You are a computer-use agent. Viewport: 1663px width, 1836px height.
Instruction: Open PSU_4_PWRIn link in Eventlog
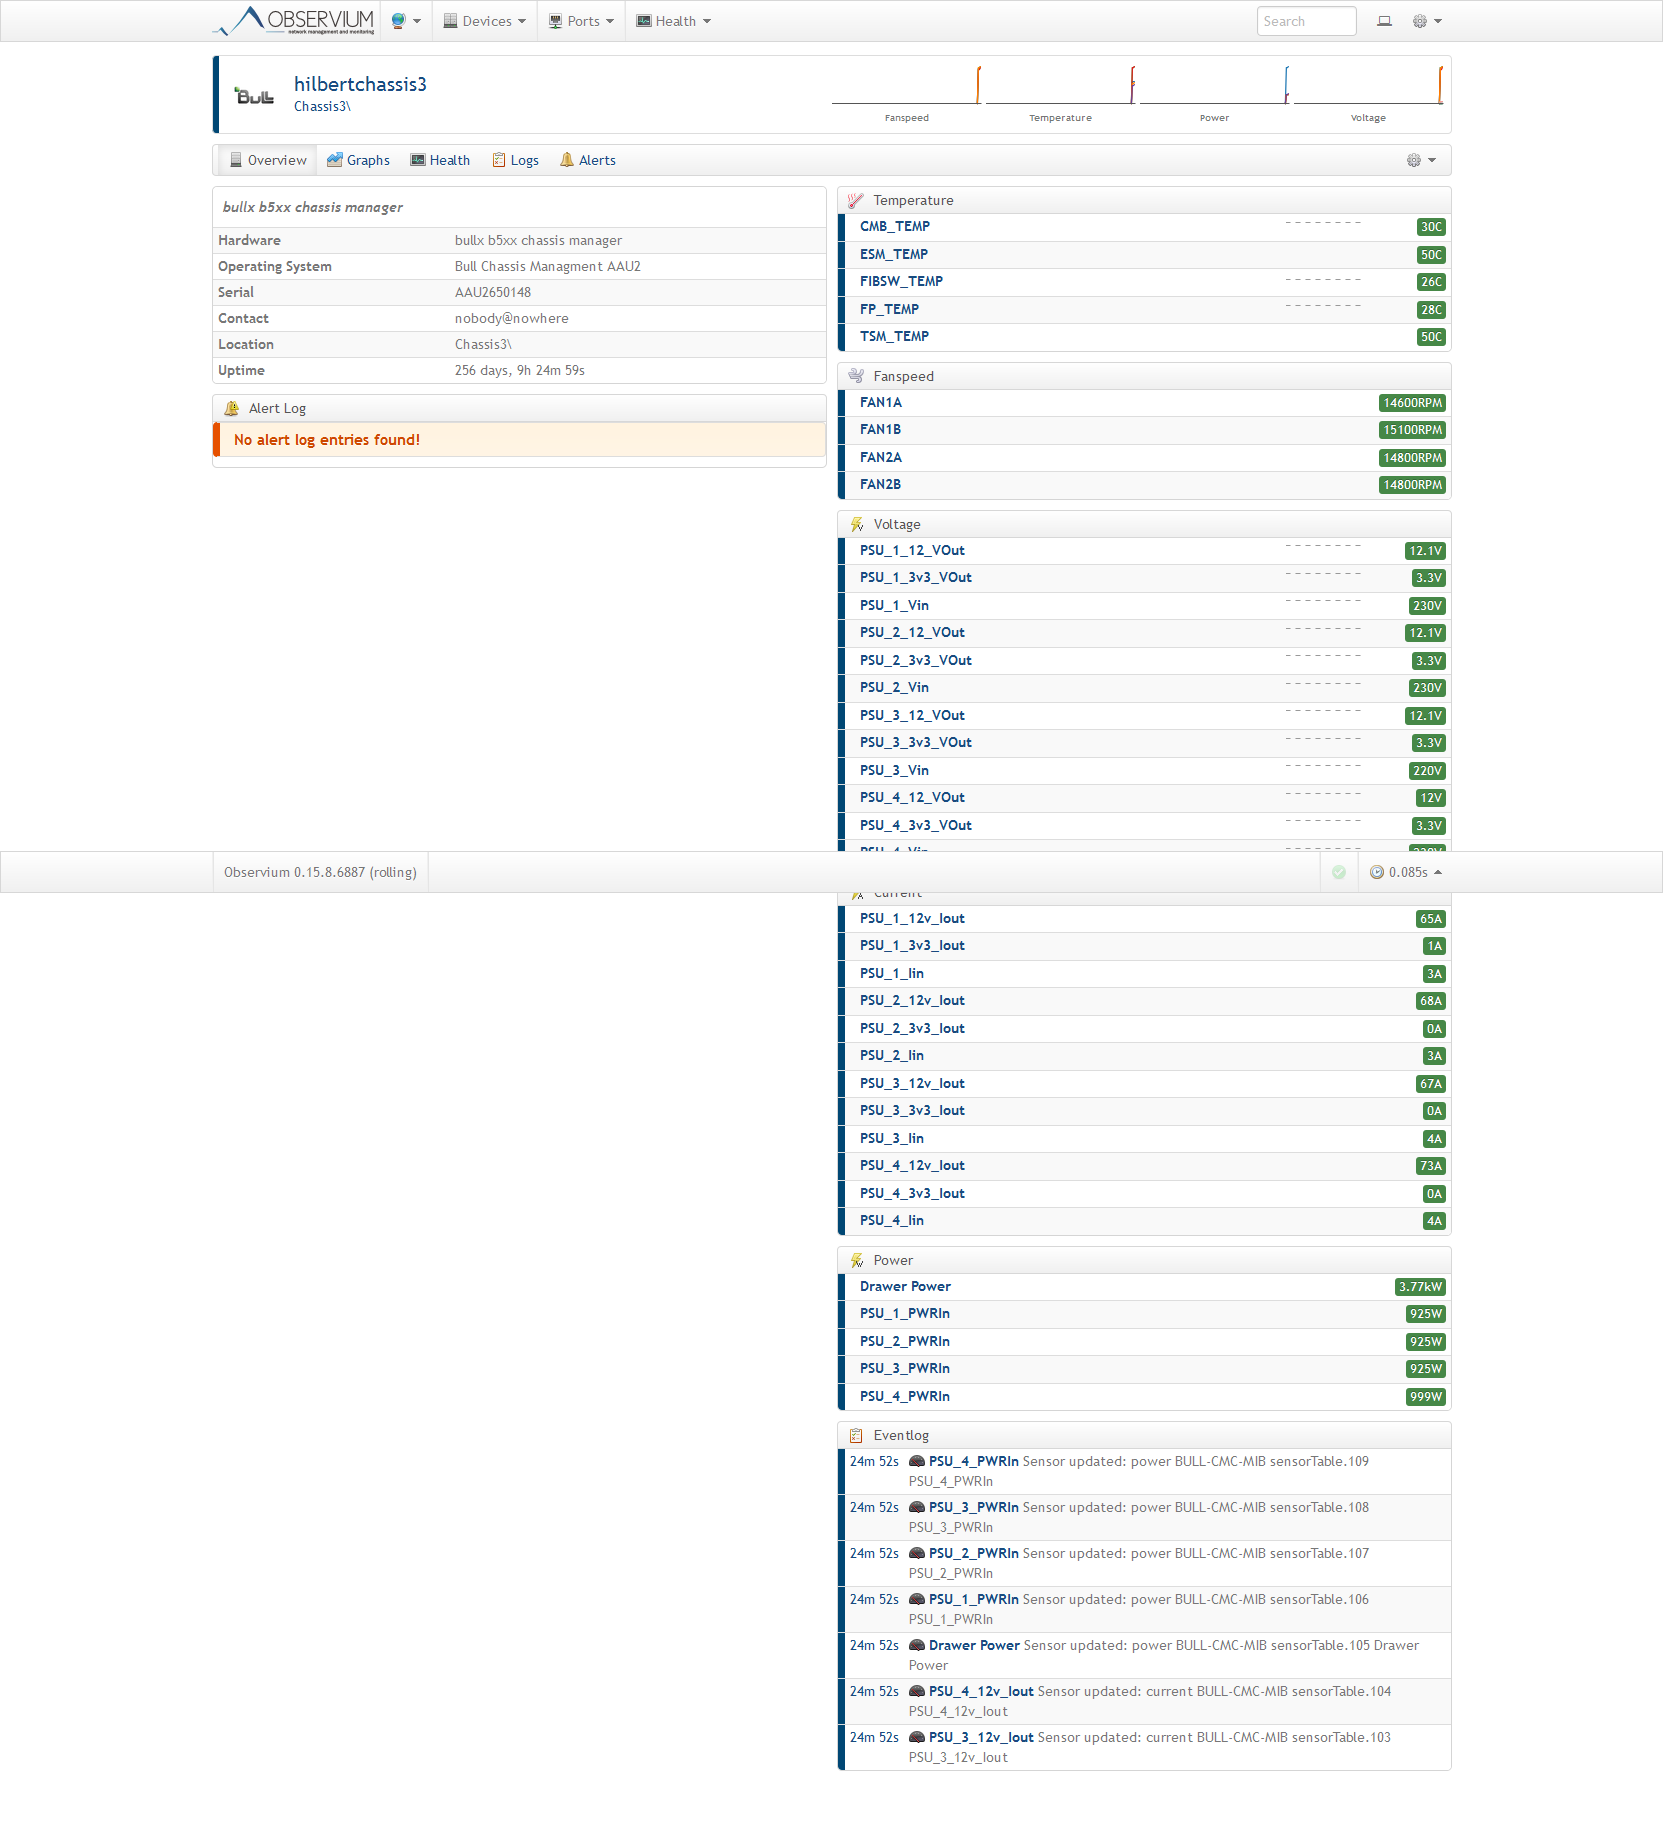pos(973,1461)
